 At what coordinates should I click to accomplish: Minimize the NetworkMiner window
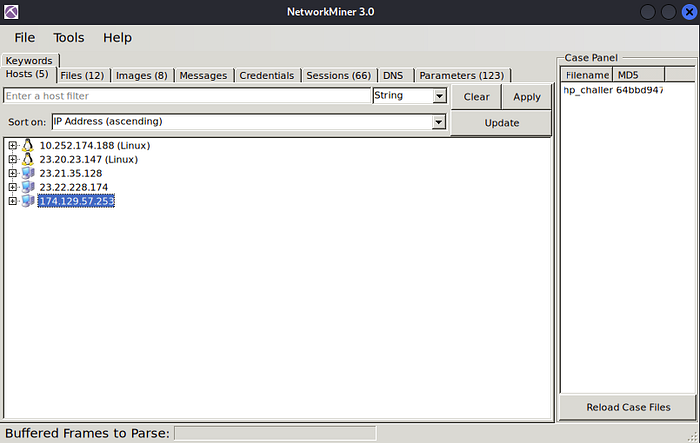click(648, 12)
